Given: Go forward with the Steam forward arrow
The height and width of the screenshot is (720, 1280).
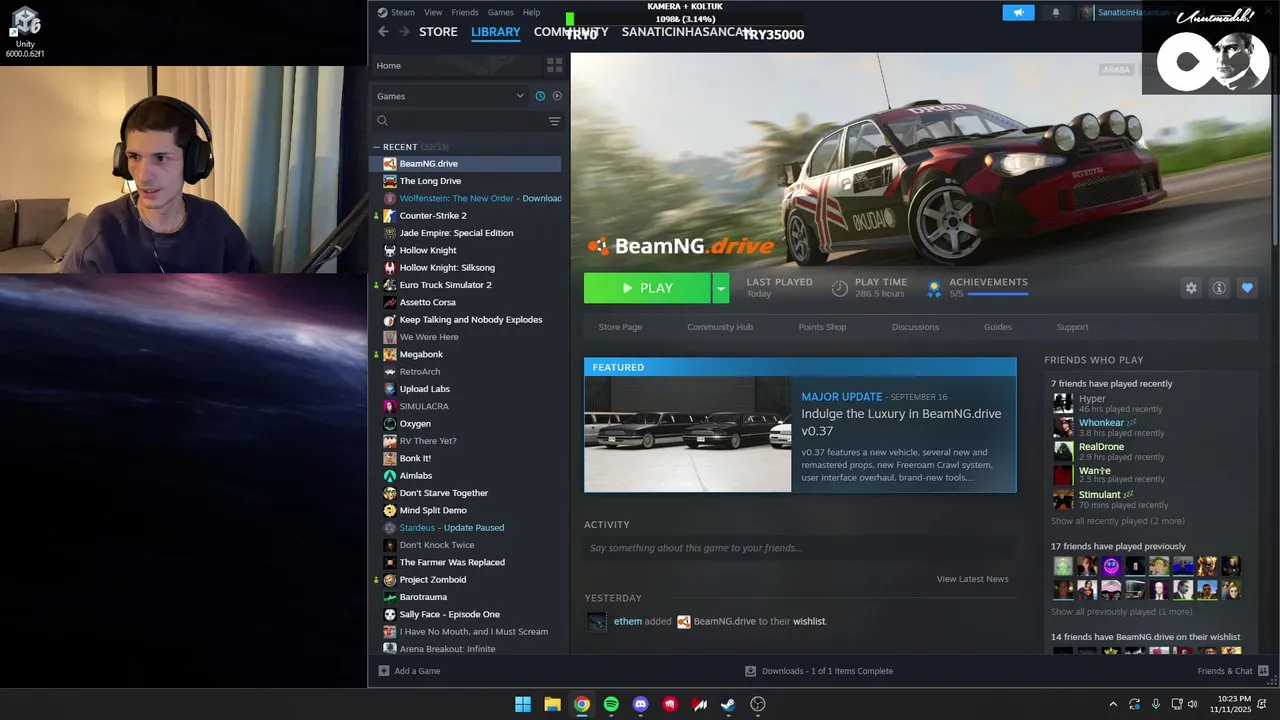Looking at the screenshot, I should (x=405, y=32).
